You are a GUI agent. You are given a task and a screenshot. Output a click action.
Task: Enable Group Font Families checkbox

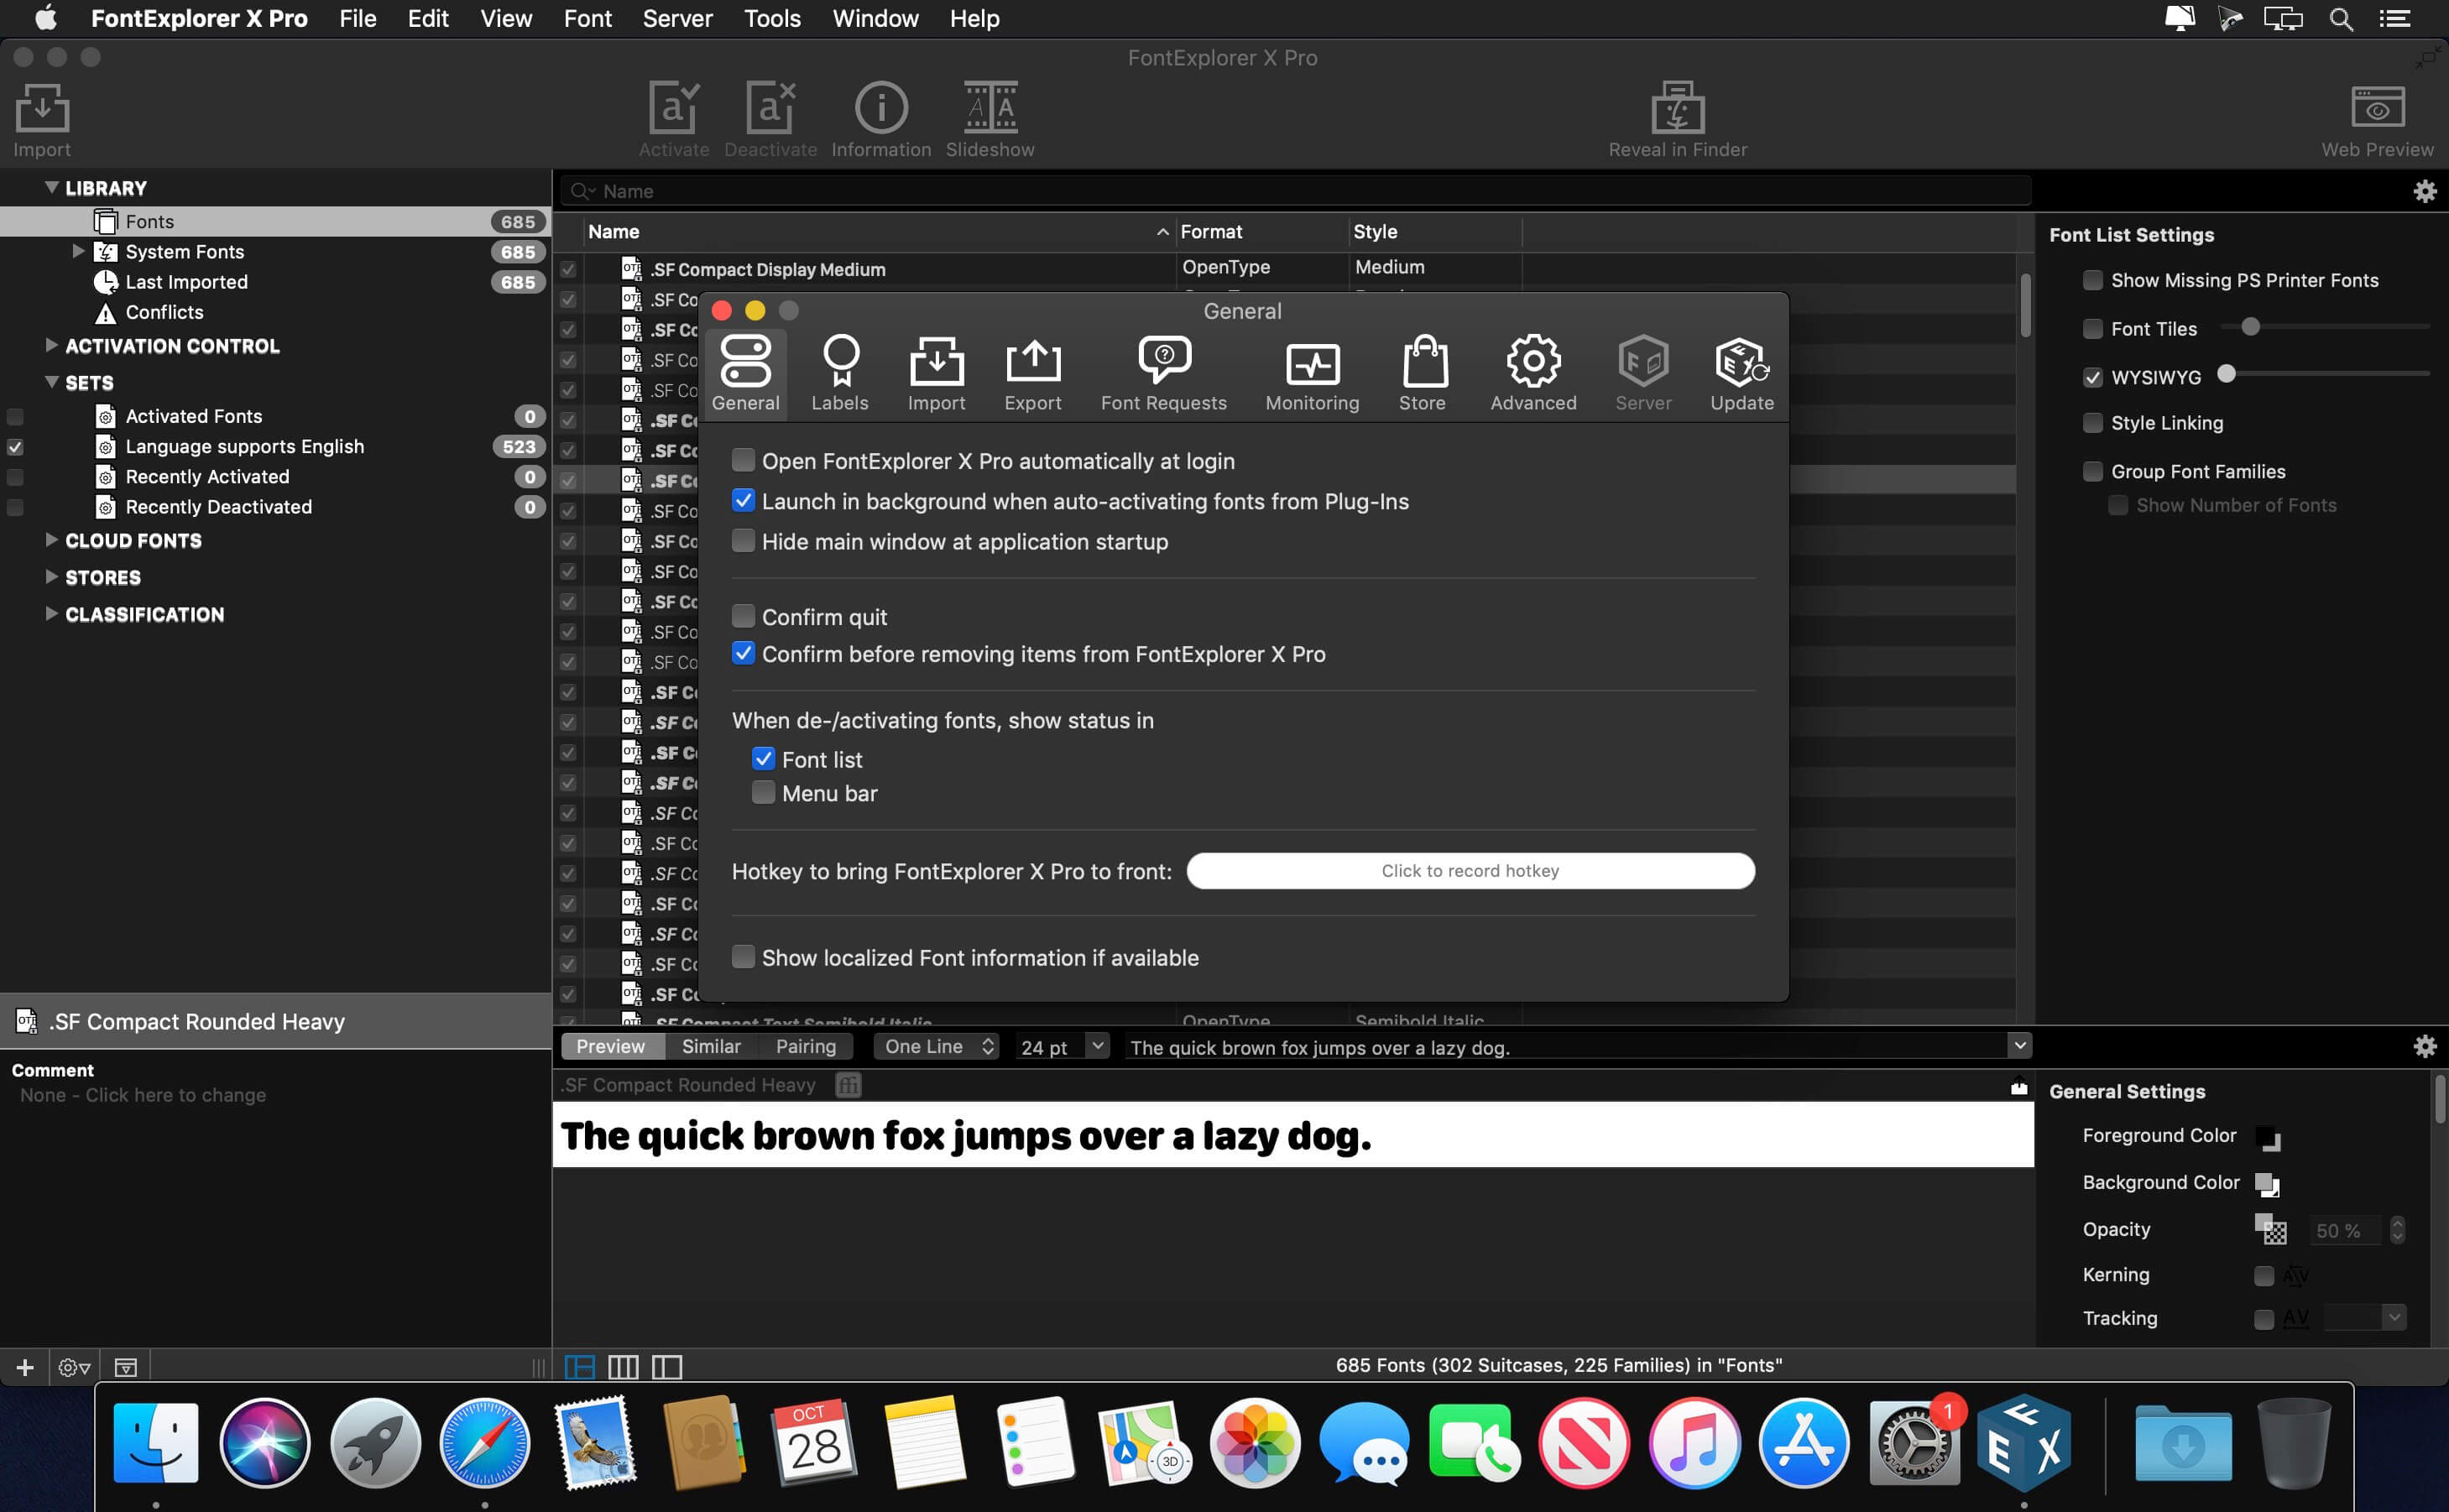pos(2092,471)
